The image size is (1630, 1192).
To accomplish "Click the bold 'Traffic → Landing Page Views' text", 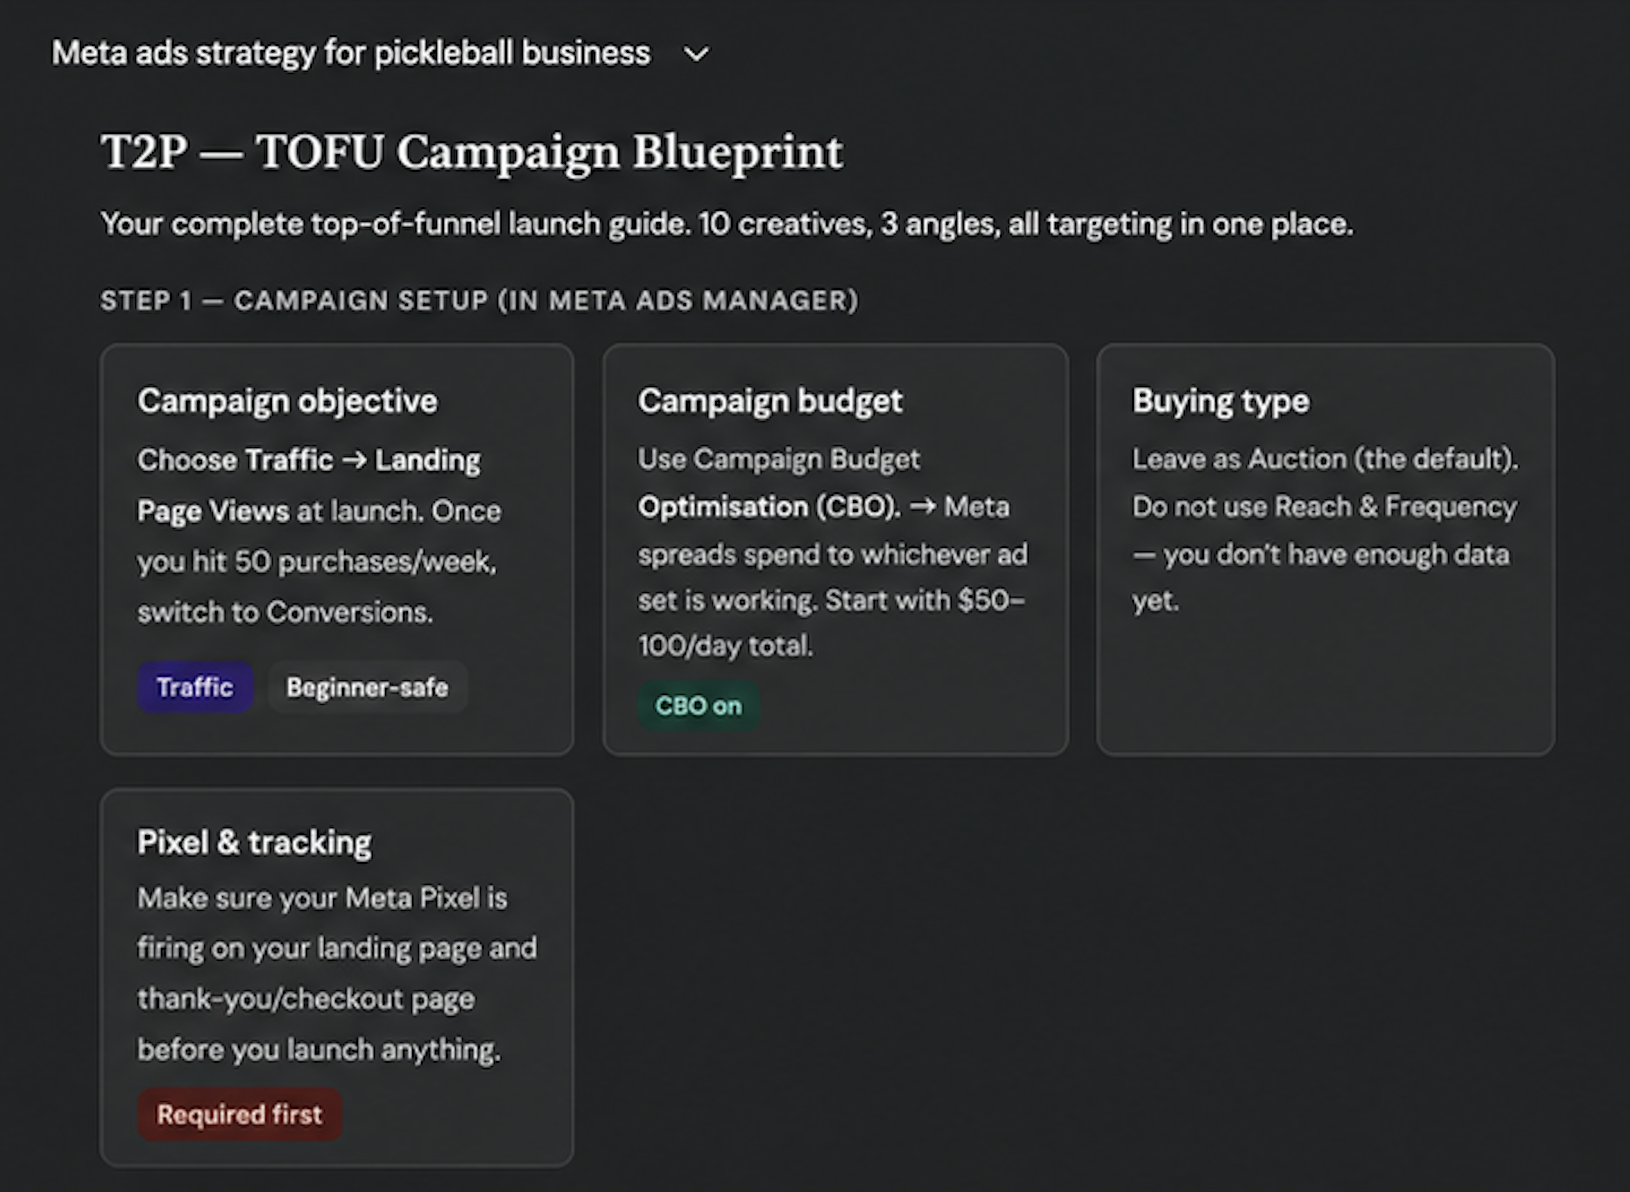I will 309,485.
